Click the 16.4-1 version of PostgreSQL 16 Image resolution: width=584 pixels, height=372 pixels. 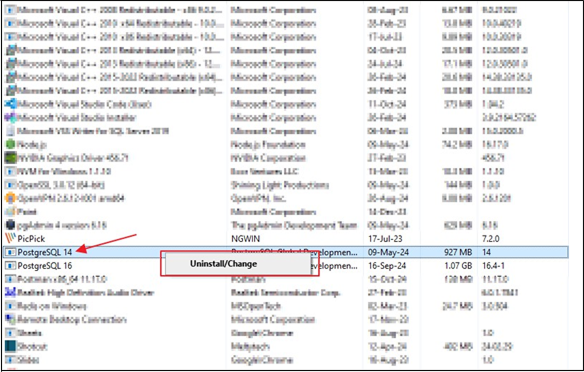[x=493, y=266]
